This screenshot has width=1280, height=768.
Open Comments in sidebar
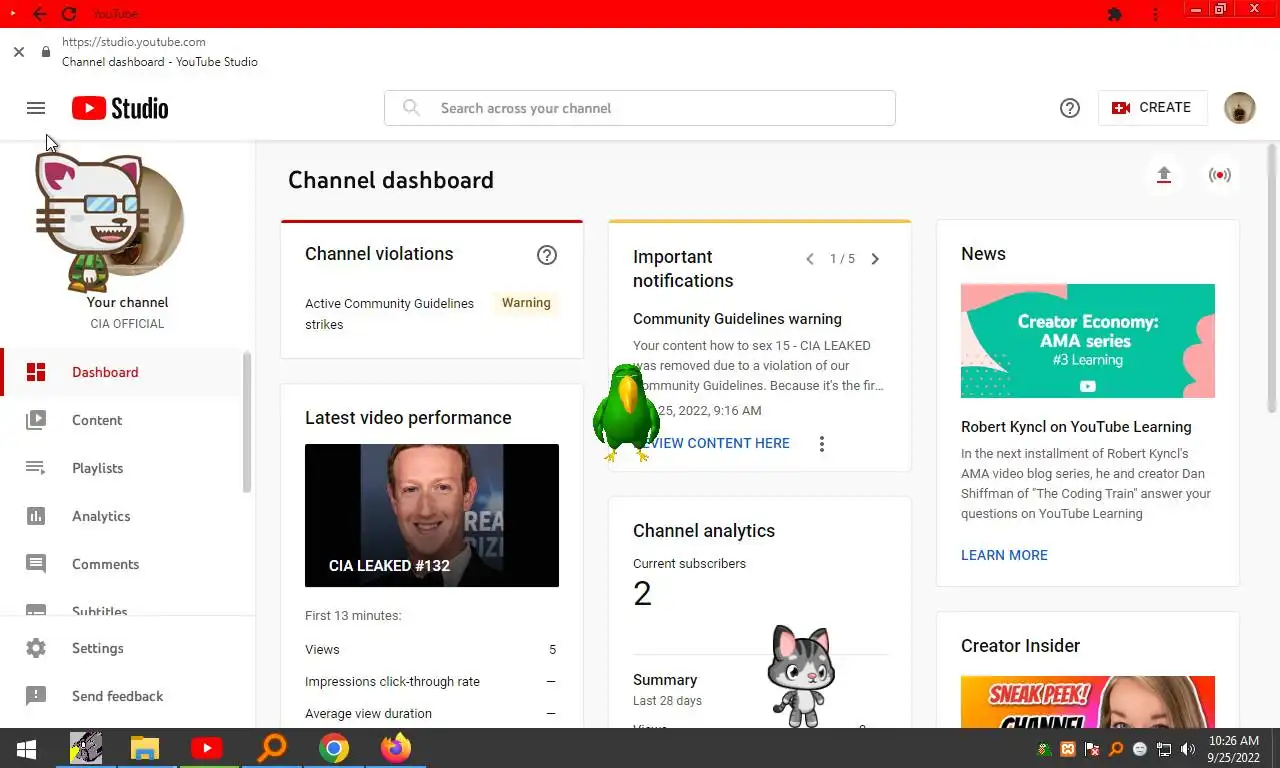coord(122,564)
